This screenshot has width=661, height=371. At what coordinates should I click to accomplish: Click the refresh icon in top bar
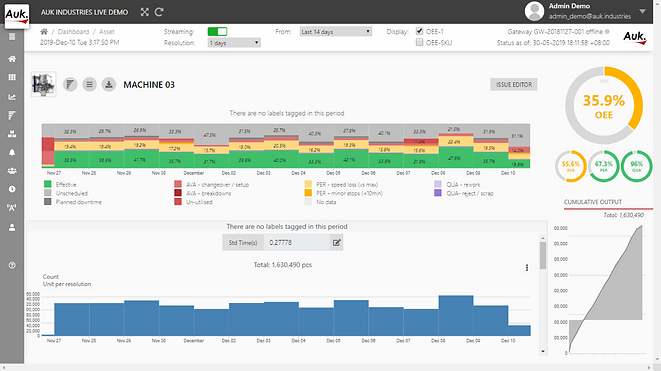pyautogui.click(x=159, y=12)
